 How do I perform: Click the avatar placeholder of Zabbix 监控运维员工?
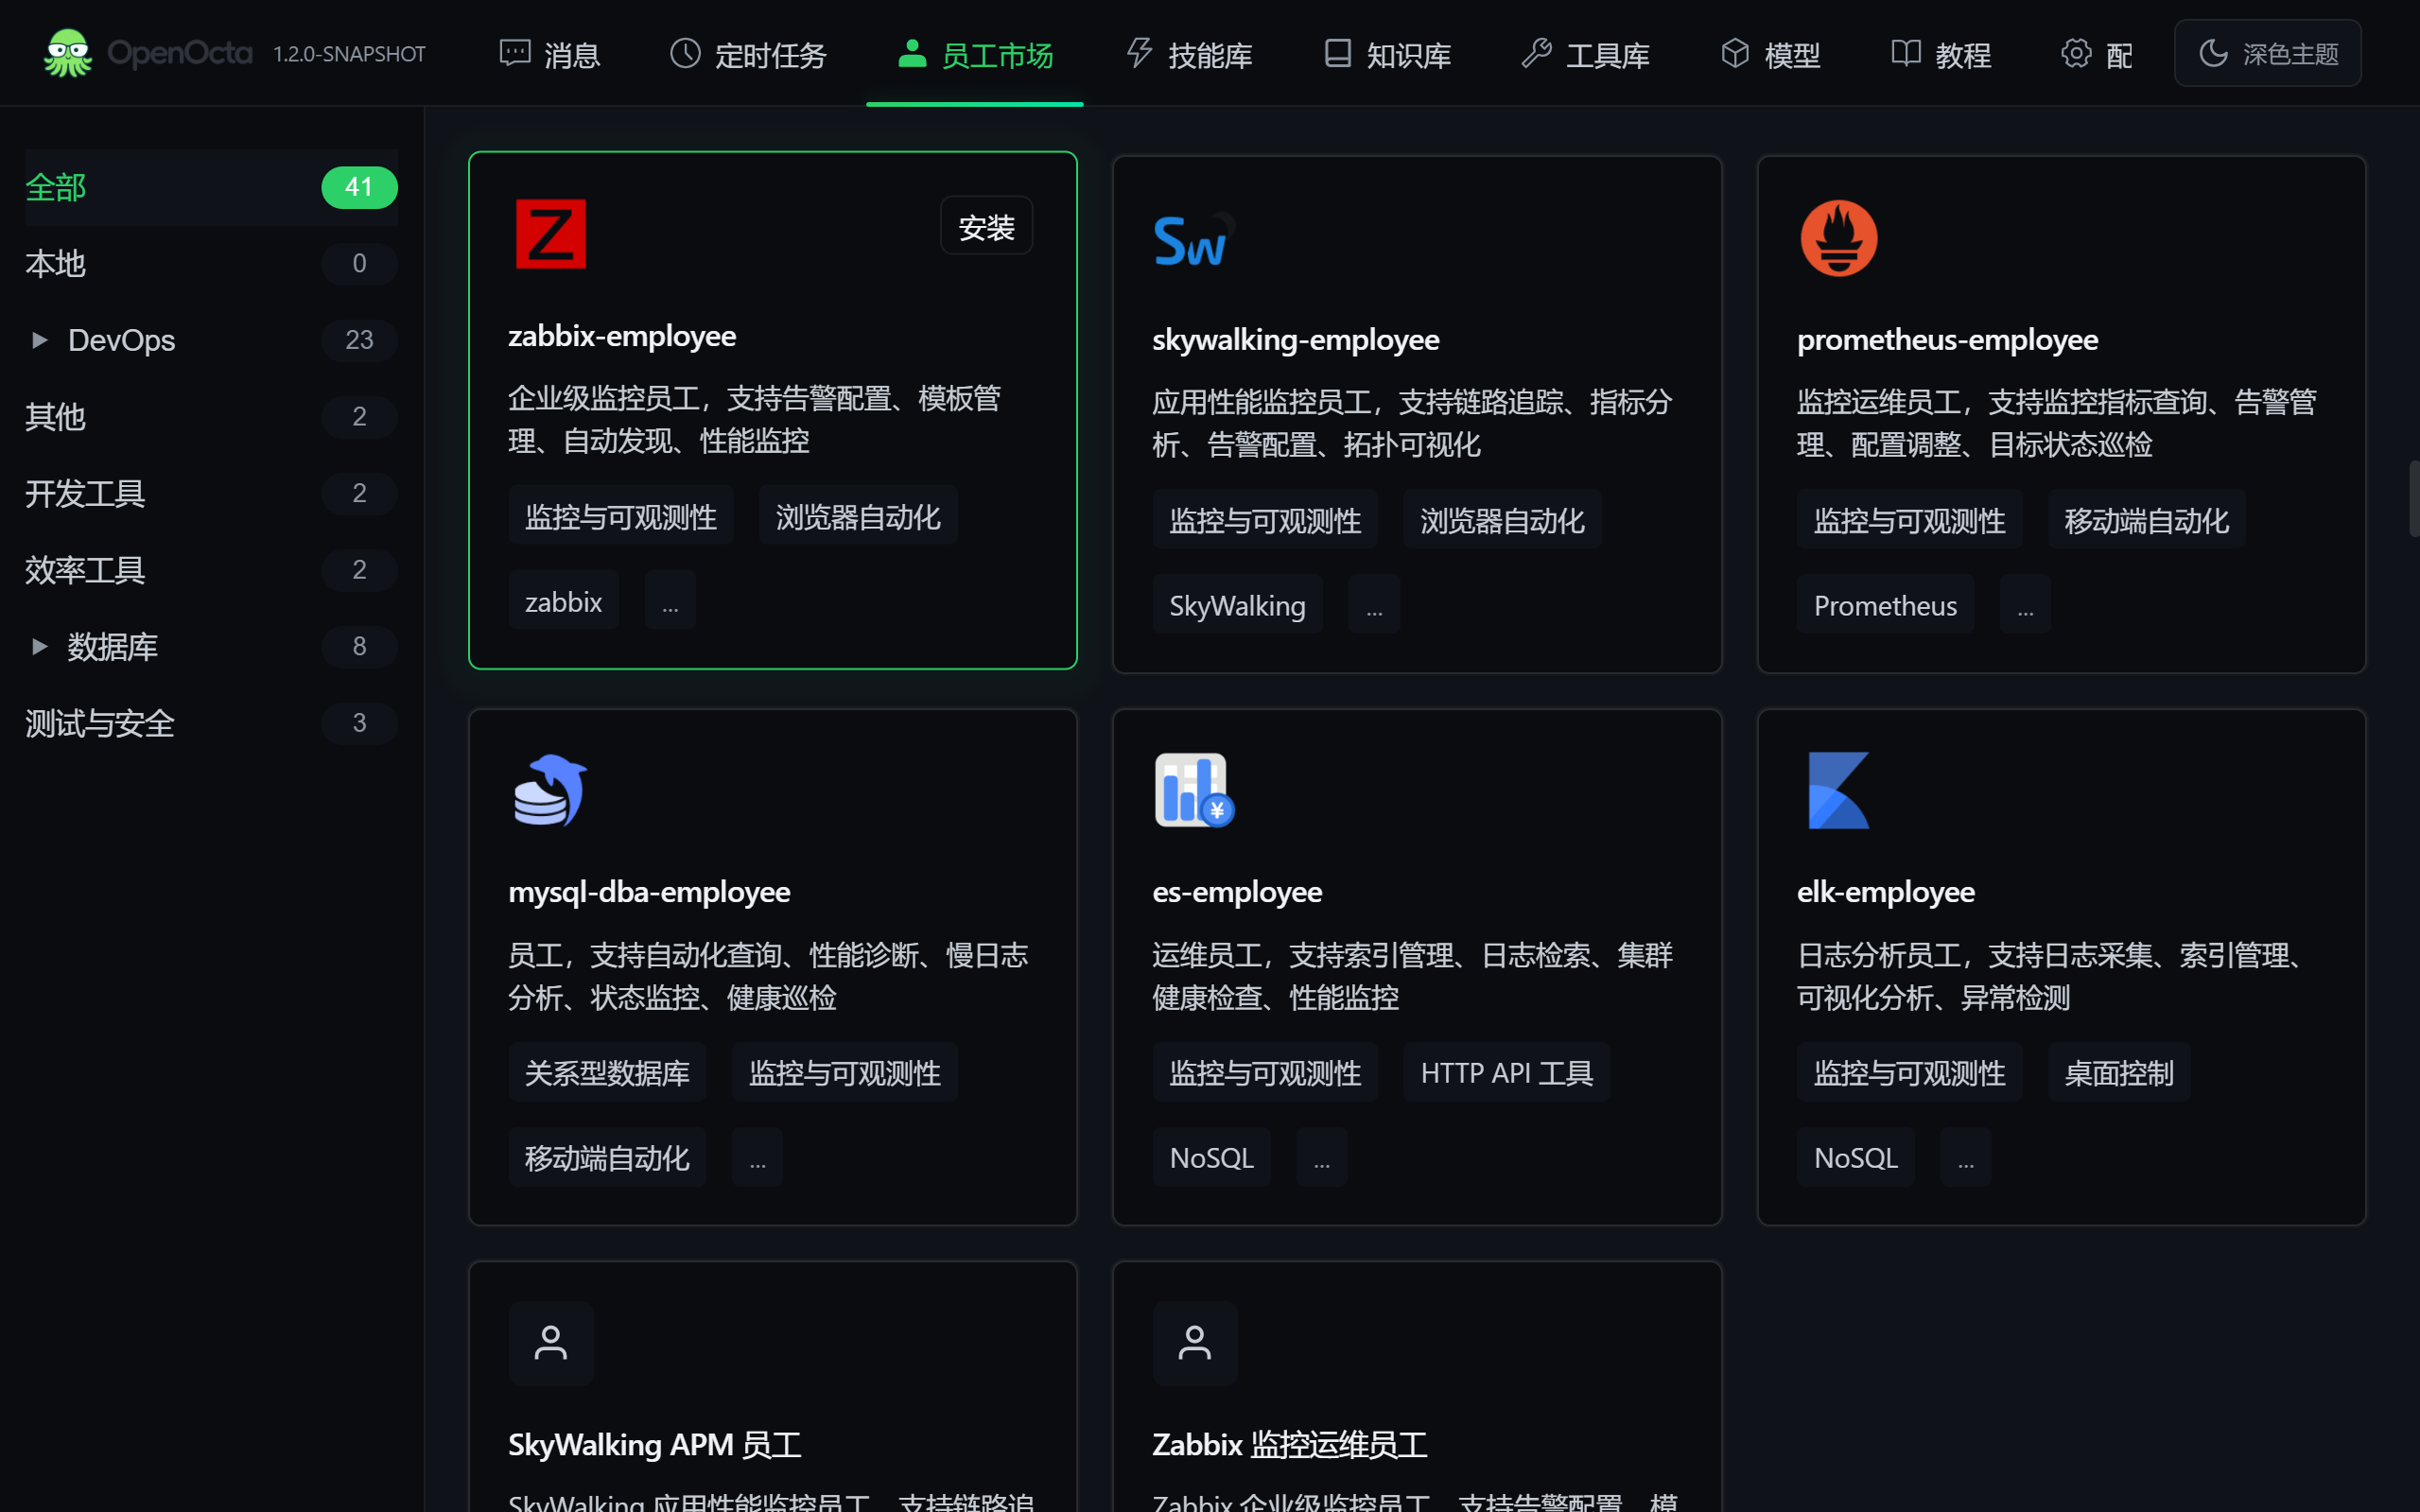(x=1195, y=1343)
